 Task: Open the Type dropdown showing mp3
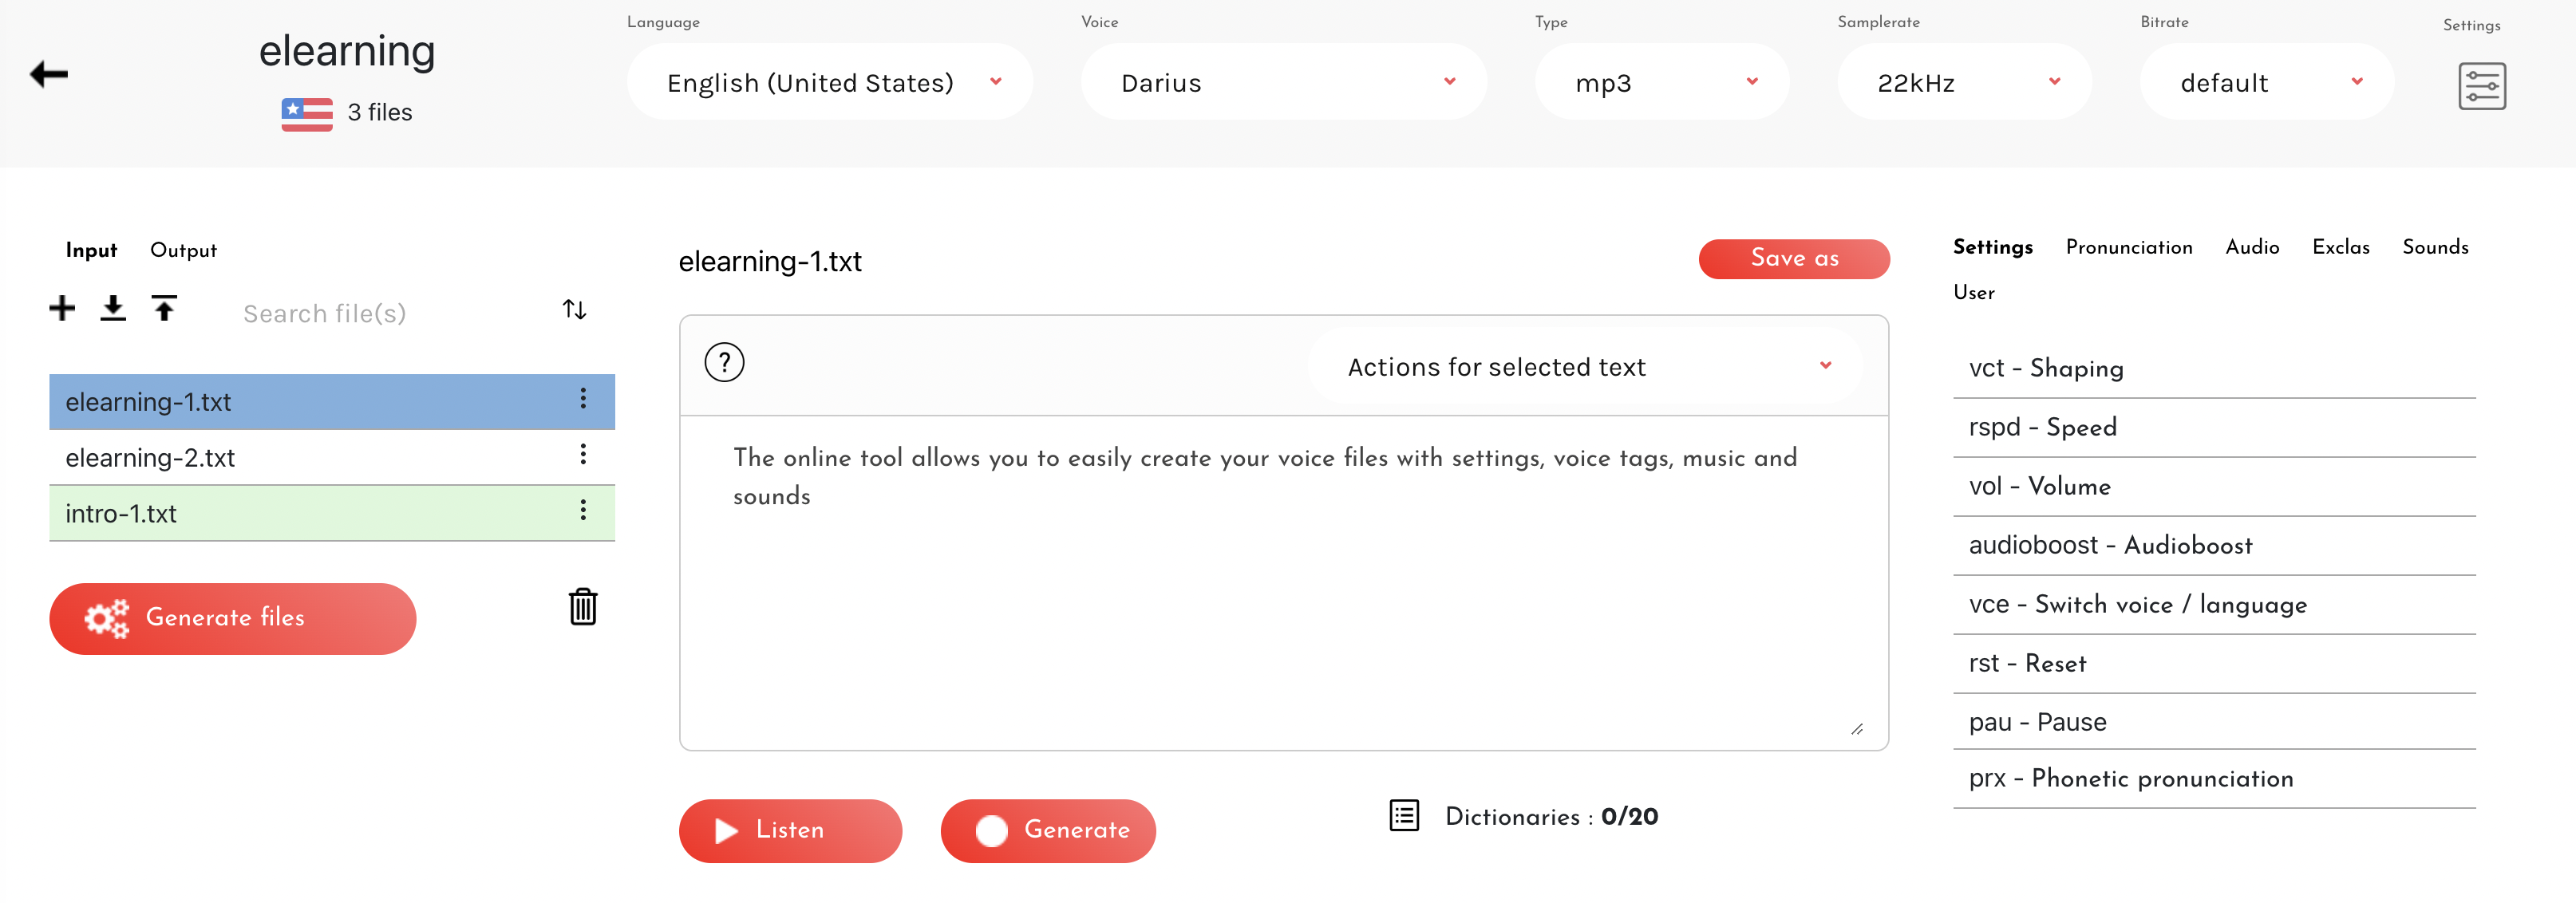tap(1662, 82)
